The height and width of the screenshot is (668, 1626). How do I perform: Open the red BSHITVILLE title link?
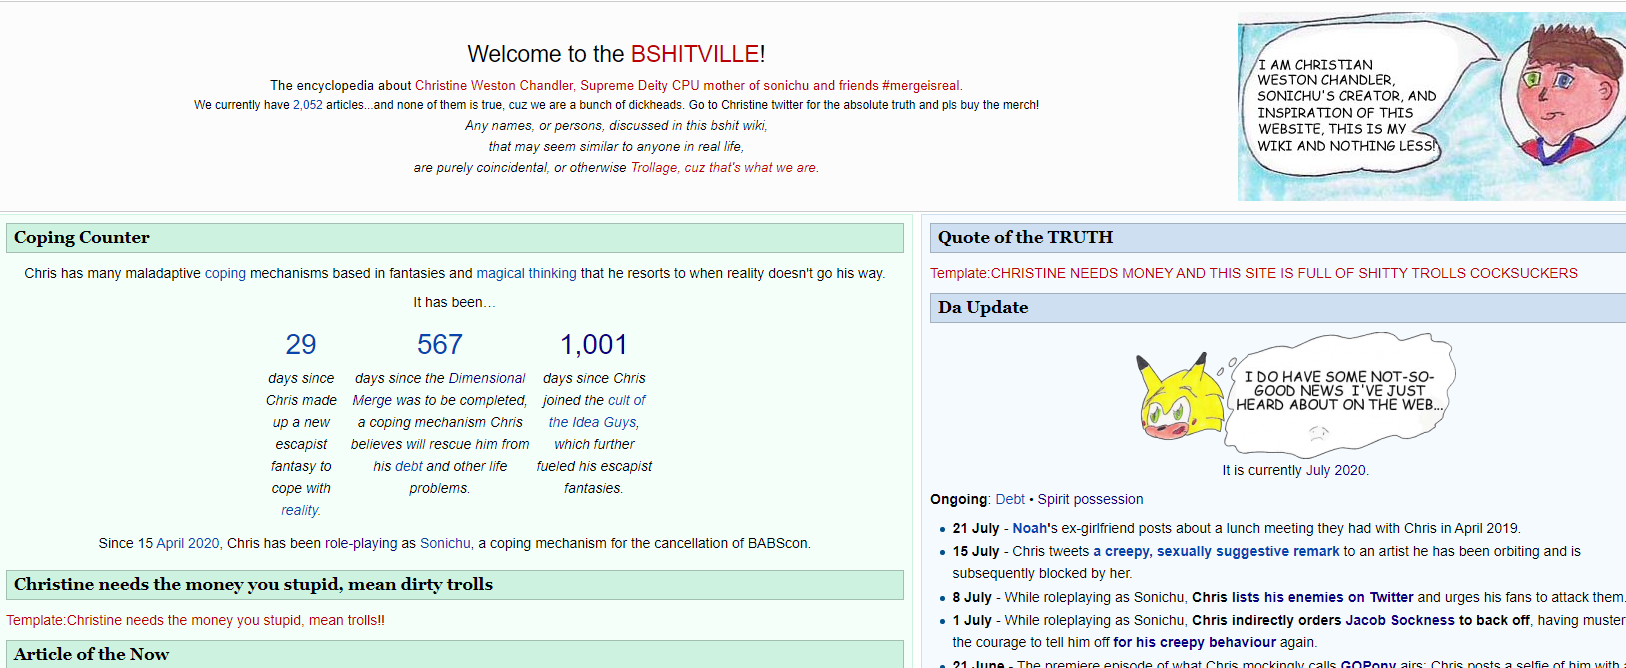695,54
